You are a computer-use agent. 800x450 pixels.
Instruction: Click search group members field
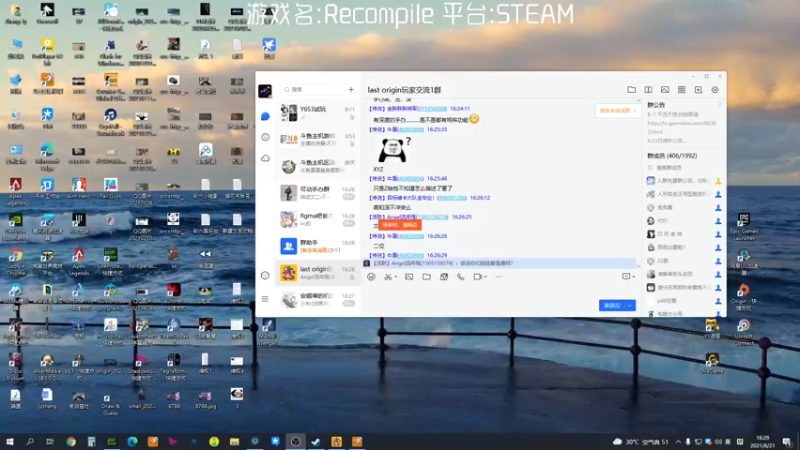click(683, 167)
